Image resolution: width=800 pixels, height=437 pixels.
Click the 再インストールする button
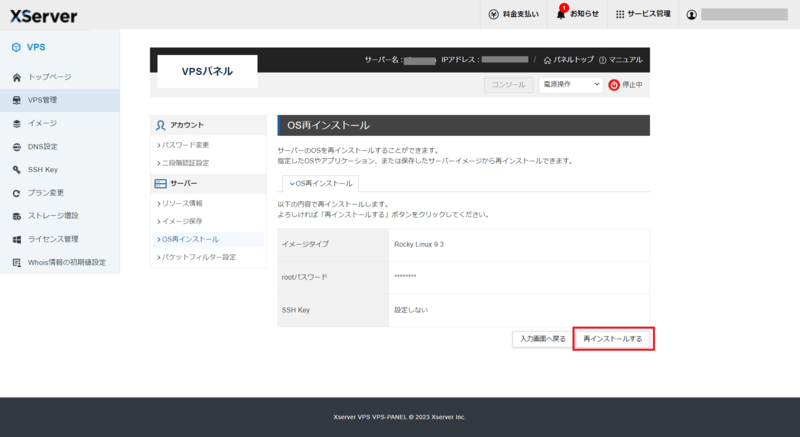[613, 339]
